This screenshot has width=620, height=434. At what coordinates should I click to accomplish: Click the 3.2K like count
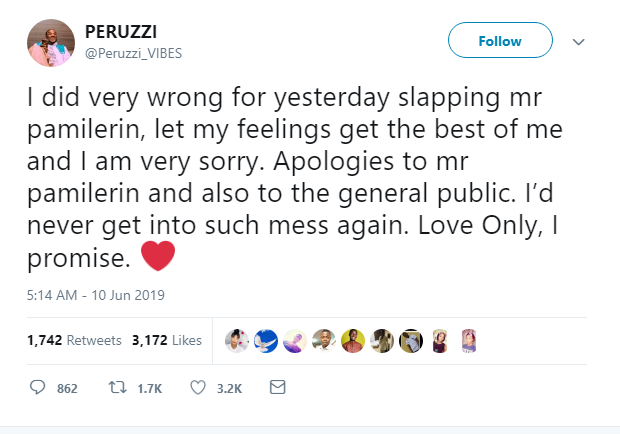coord(229,388)
